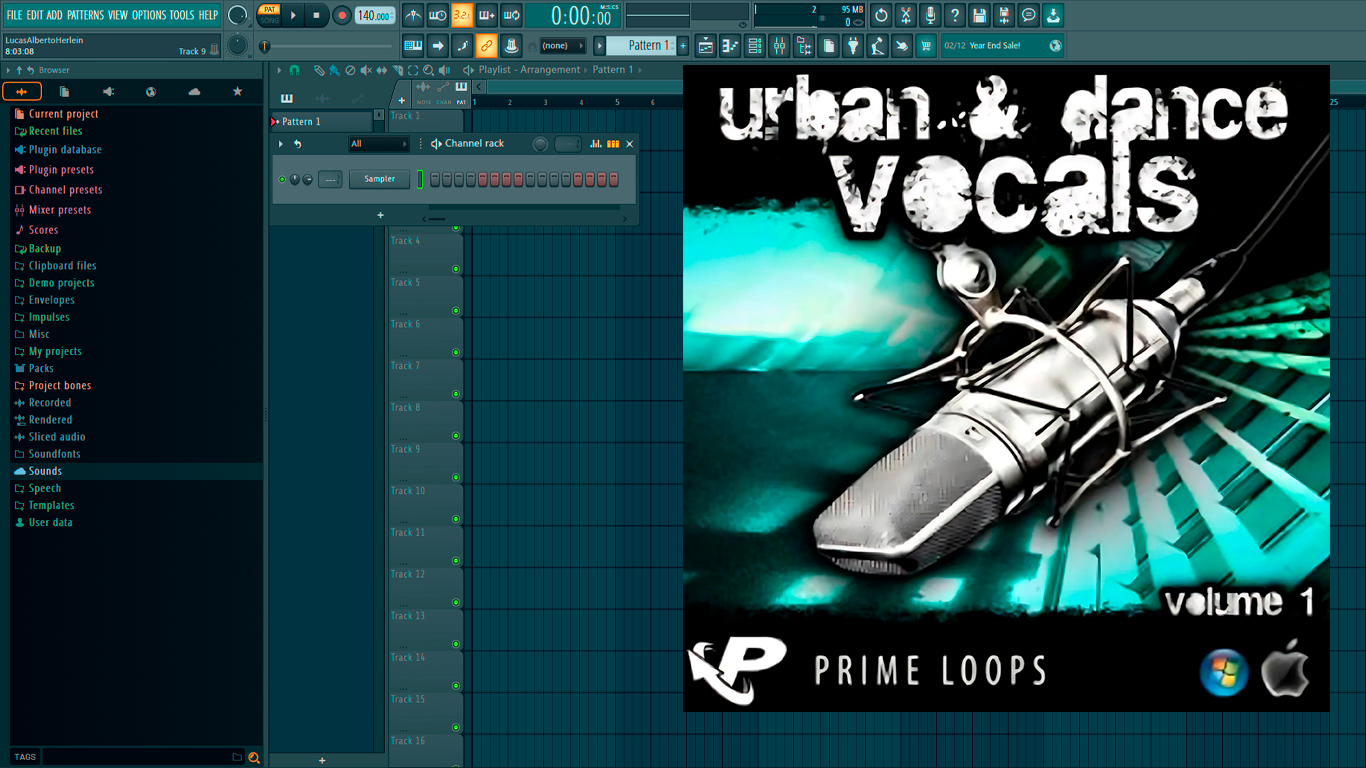
Task: Expand the Current project folder
Action: (x=63, y=114)
